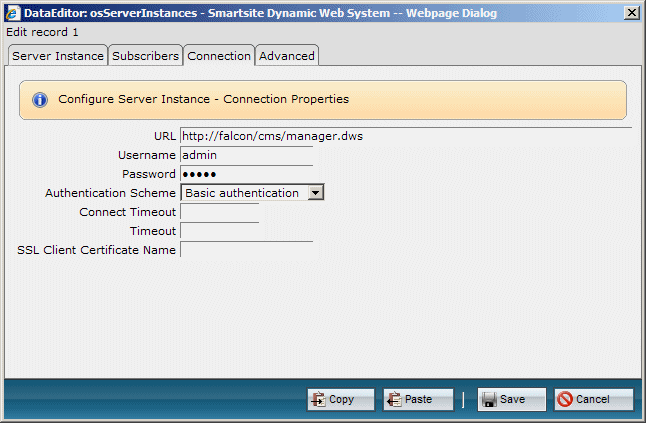The image size is (646, 423).
Task: Select the Connection tab
Action: pos(219,56)
